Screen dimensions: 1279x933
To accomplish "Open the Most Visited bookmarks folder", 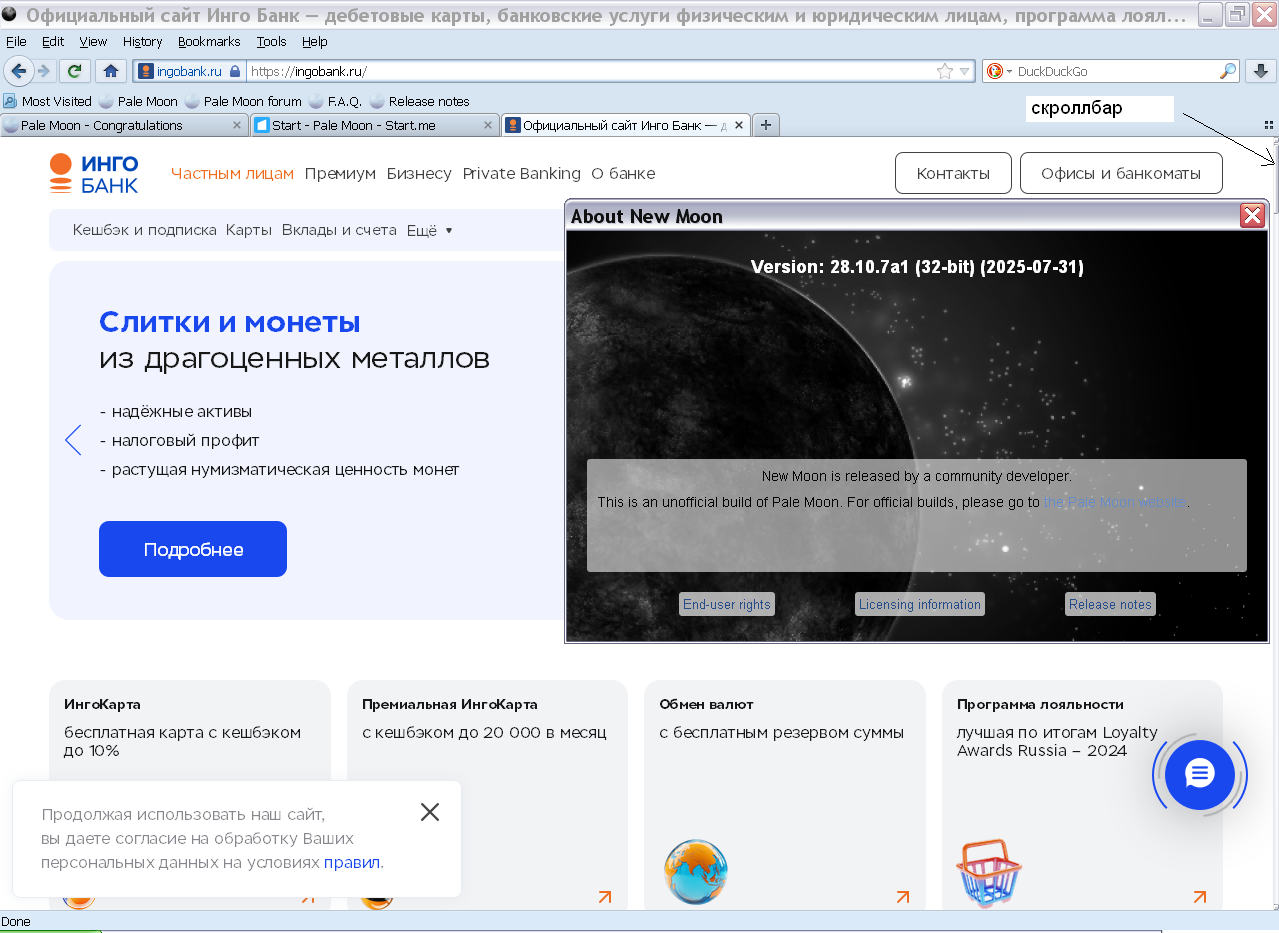I will 48,101.
